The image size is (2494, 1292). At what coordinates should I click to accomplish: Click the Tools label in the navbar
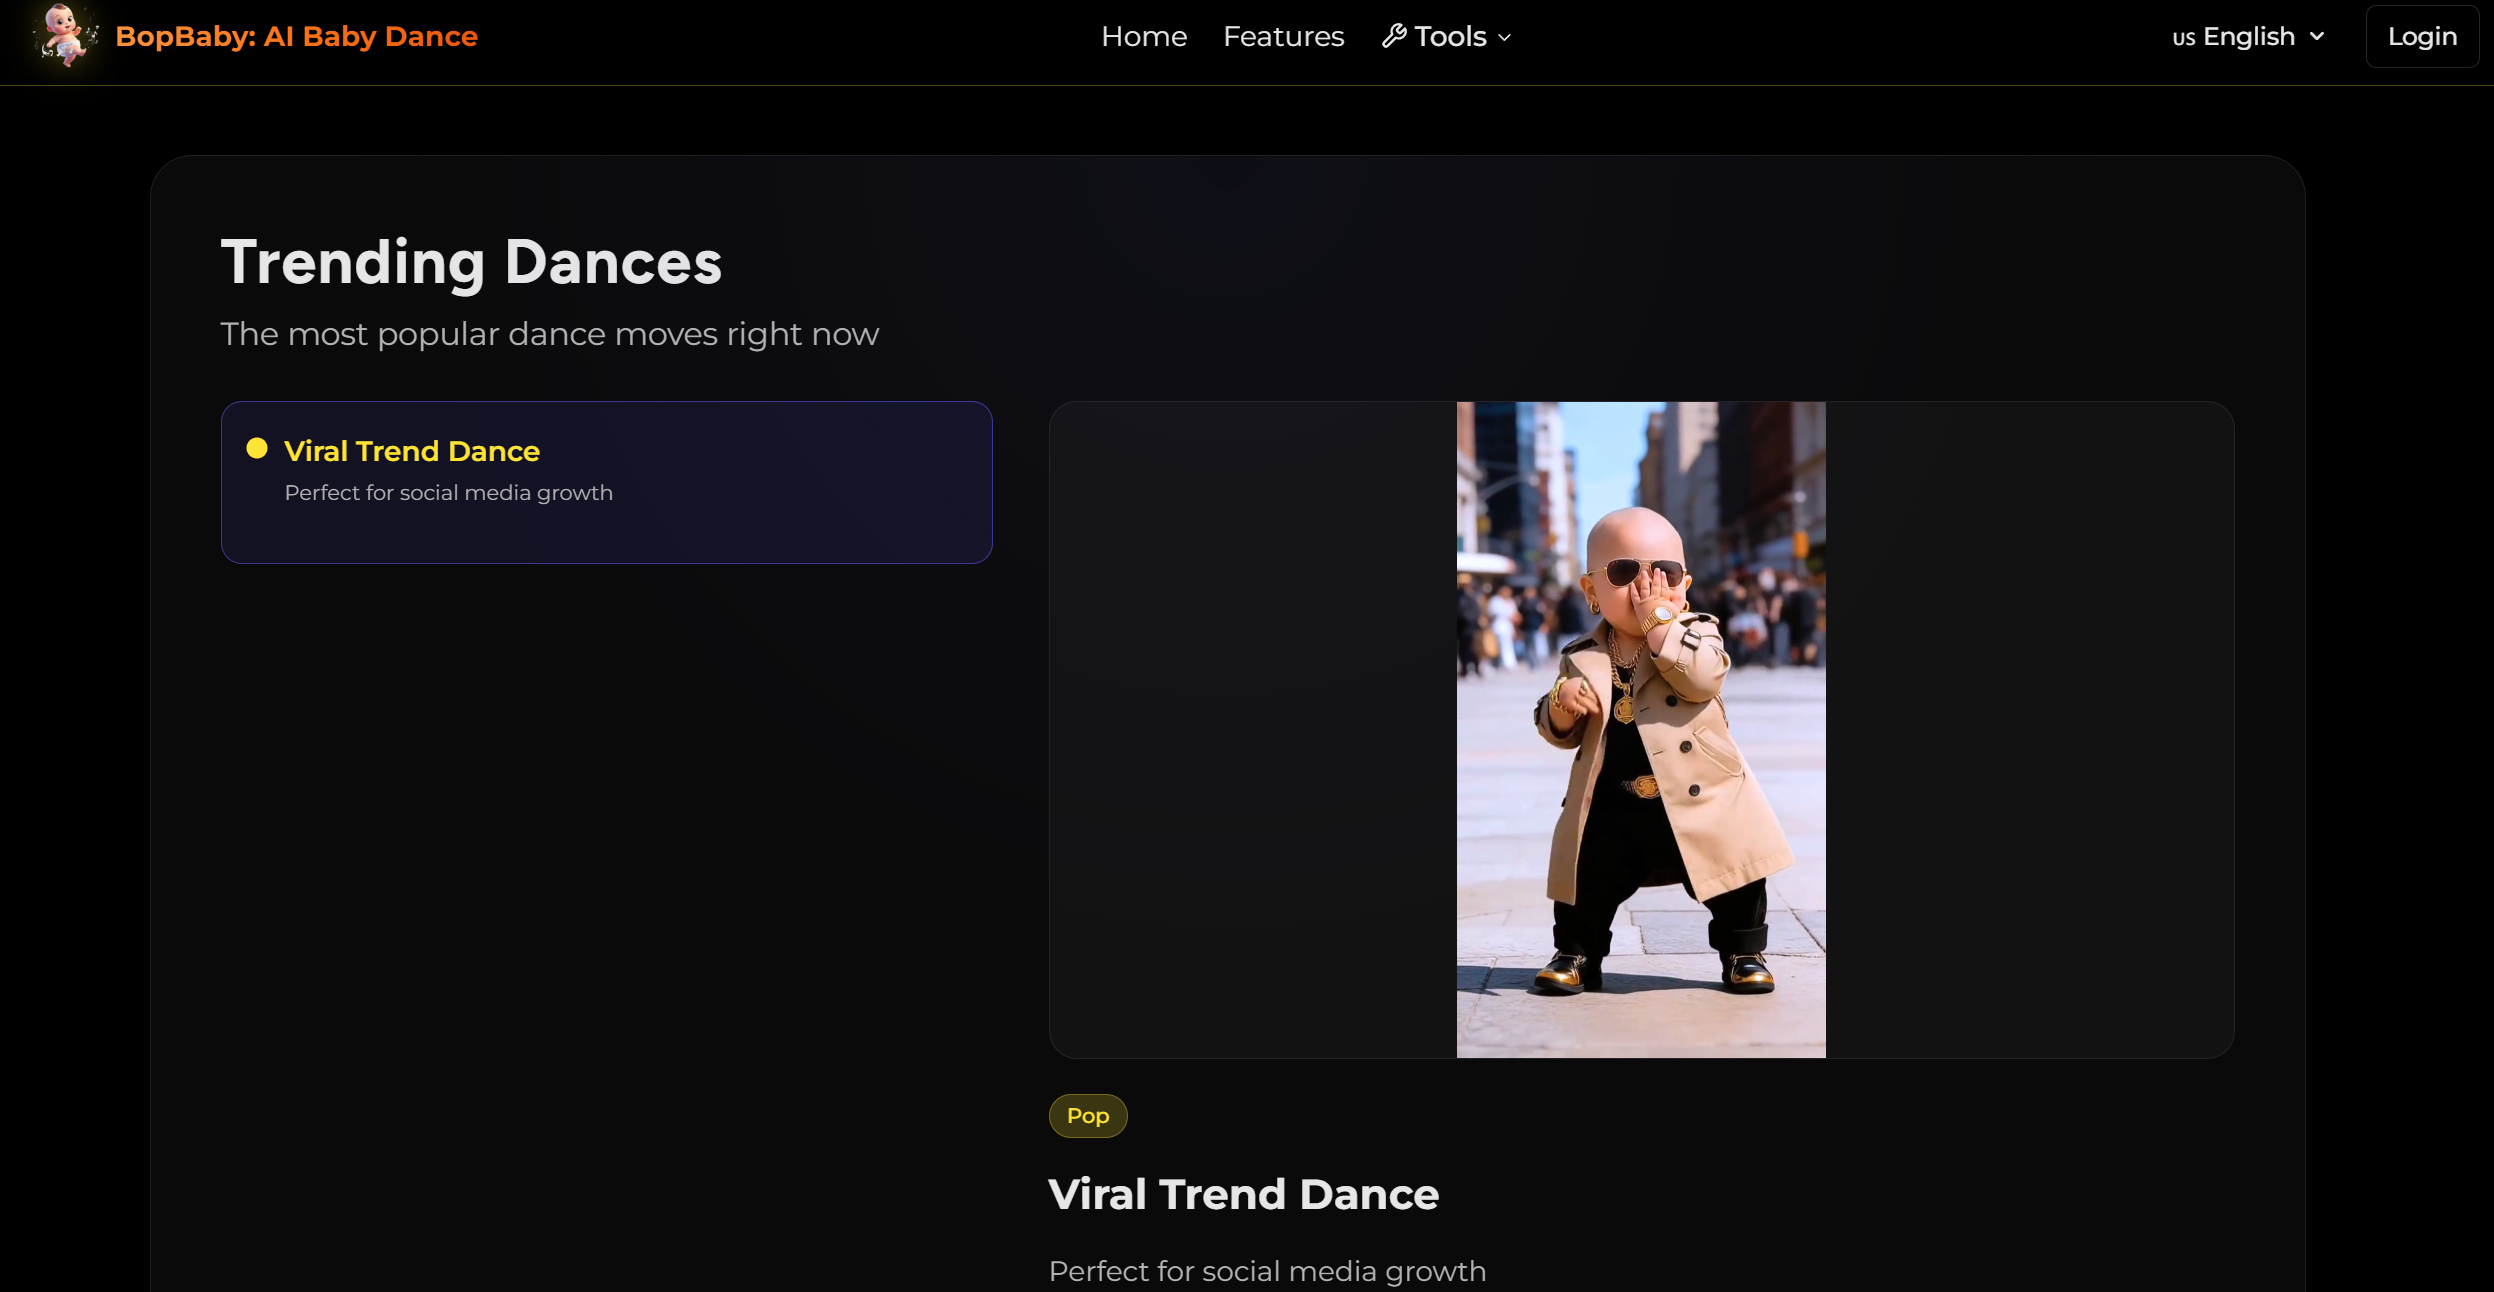1449,36
